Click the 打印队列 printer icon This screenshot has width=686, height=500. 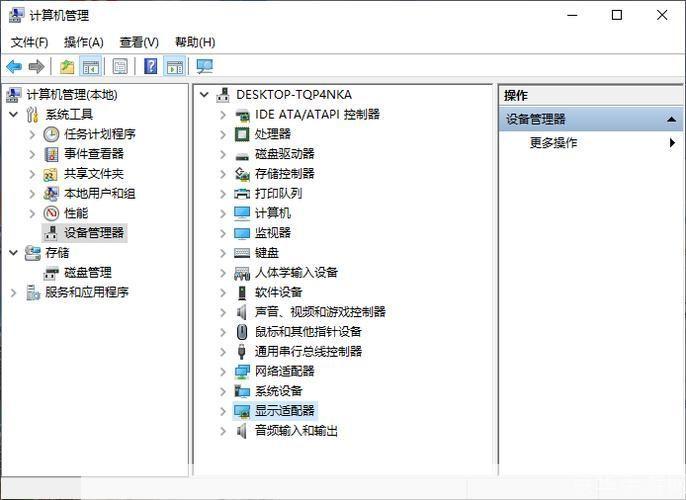(242, 194)
